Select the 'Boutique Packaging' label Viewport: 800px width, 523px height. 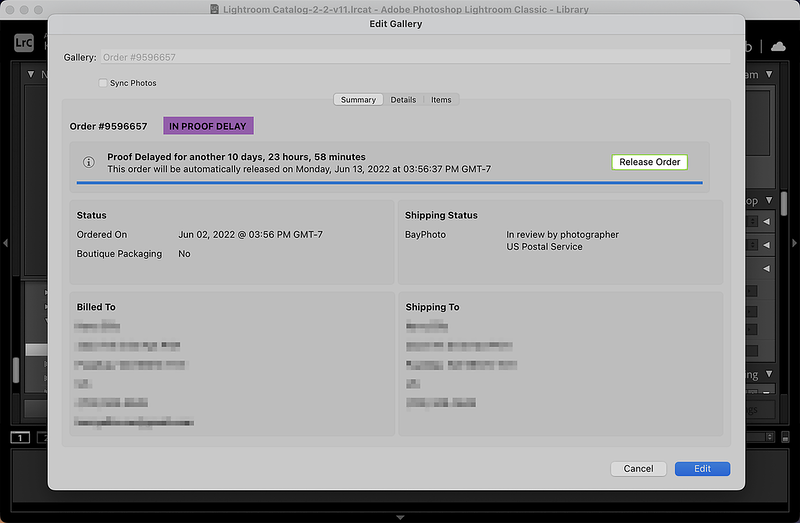119,254
